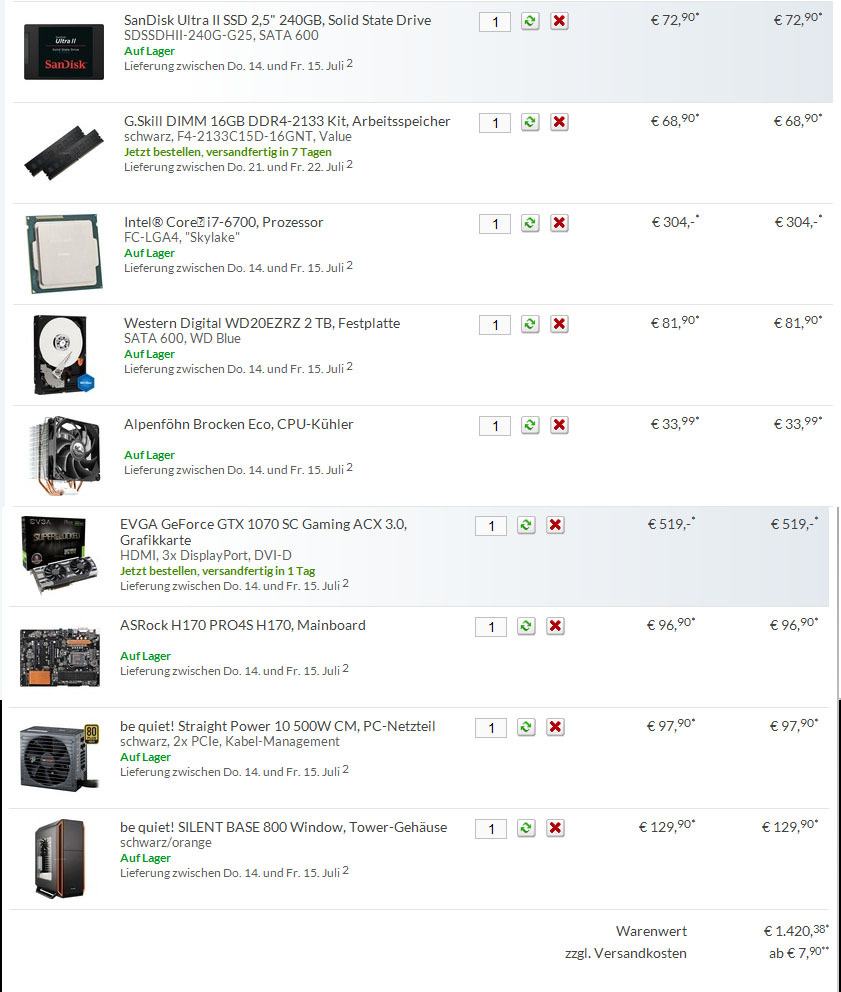Select quantity box of be quiet! SILENT BASE 800
This screenshot has height=992, width=841.
491,829
